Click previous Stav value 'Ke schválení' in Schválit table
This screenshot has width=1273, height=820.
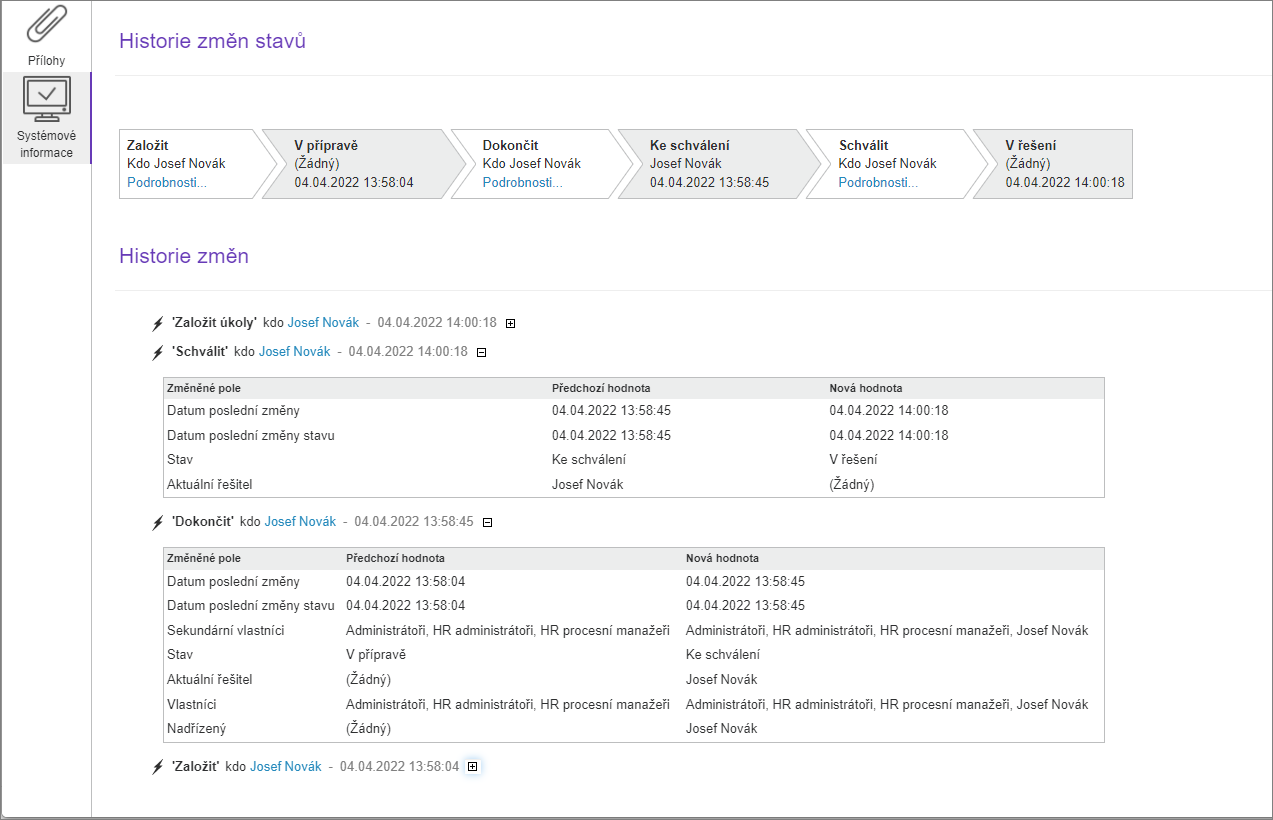click(589, 460)
